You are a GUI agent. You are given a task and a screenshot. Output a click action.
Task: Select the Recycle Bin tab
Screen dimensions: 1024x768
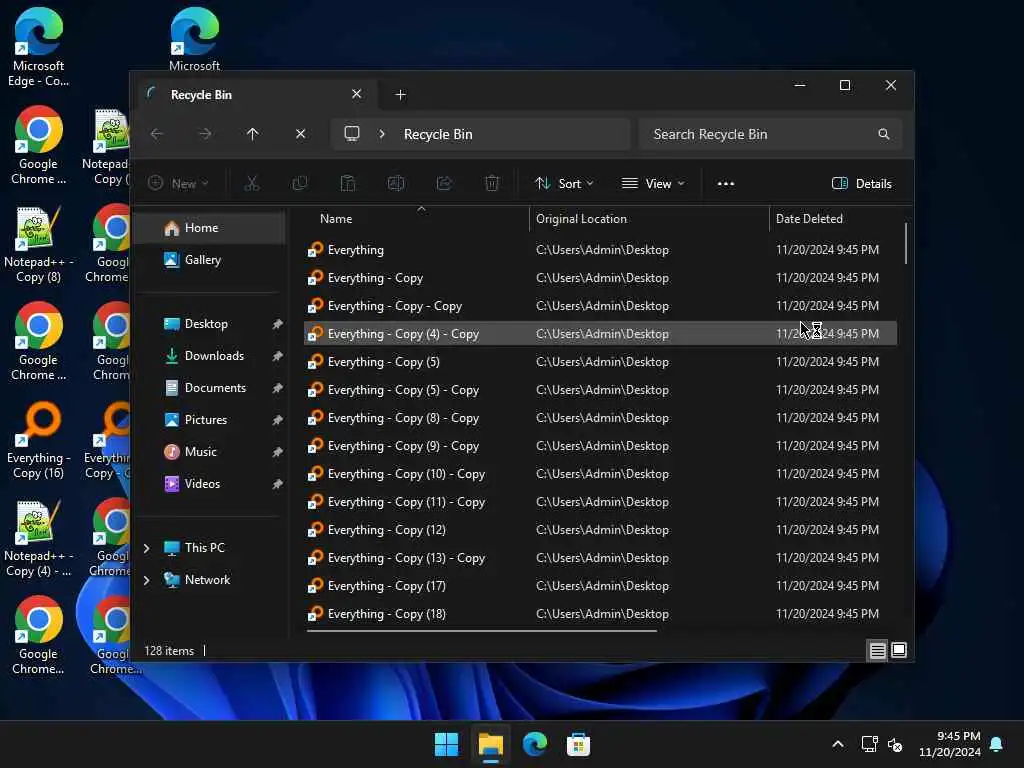254,95
